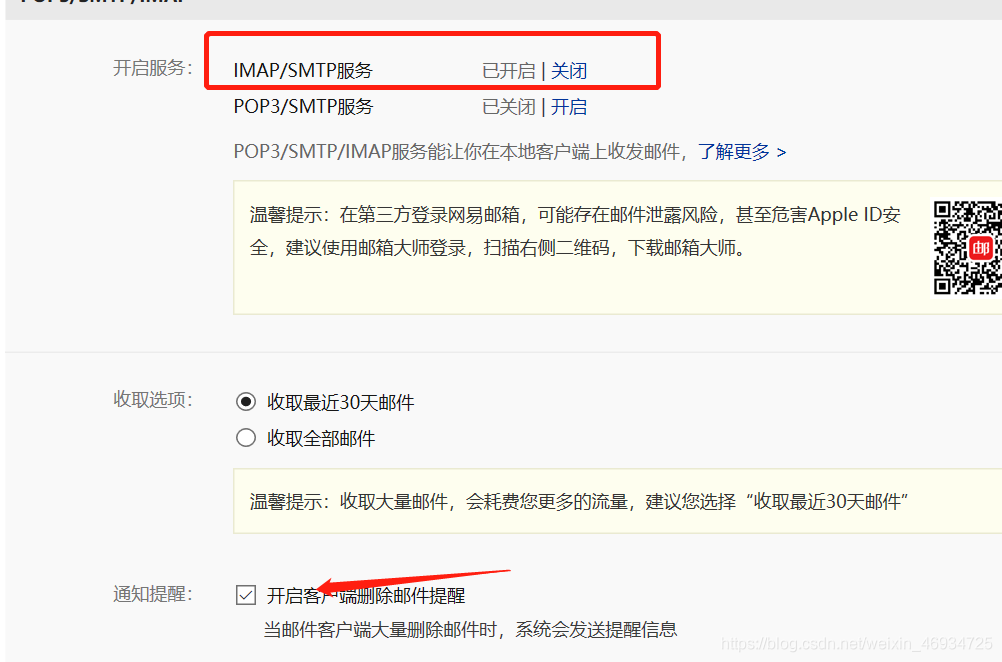Click the IMAP/SMTP服务 label text
Viewport: 1002px width, 662px height.
click(x=303, y=70)
